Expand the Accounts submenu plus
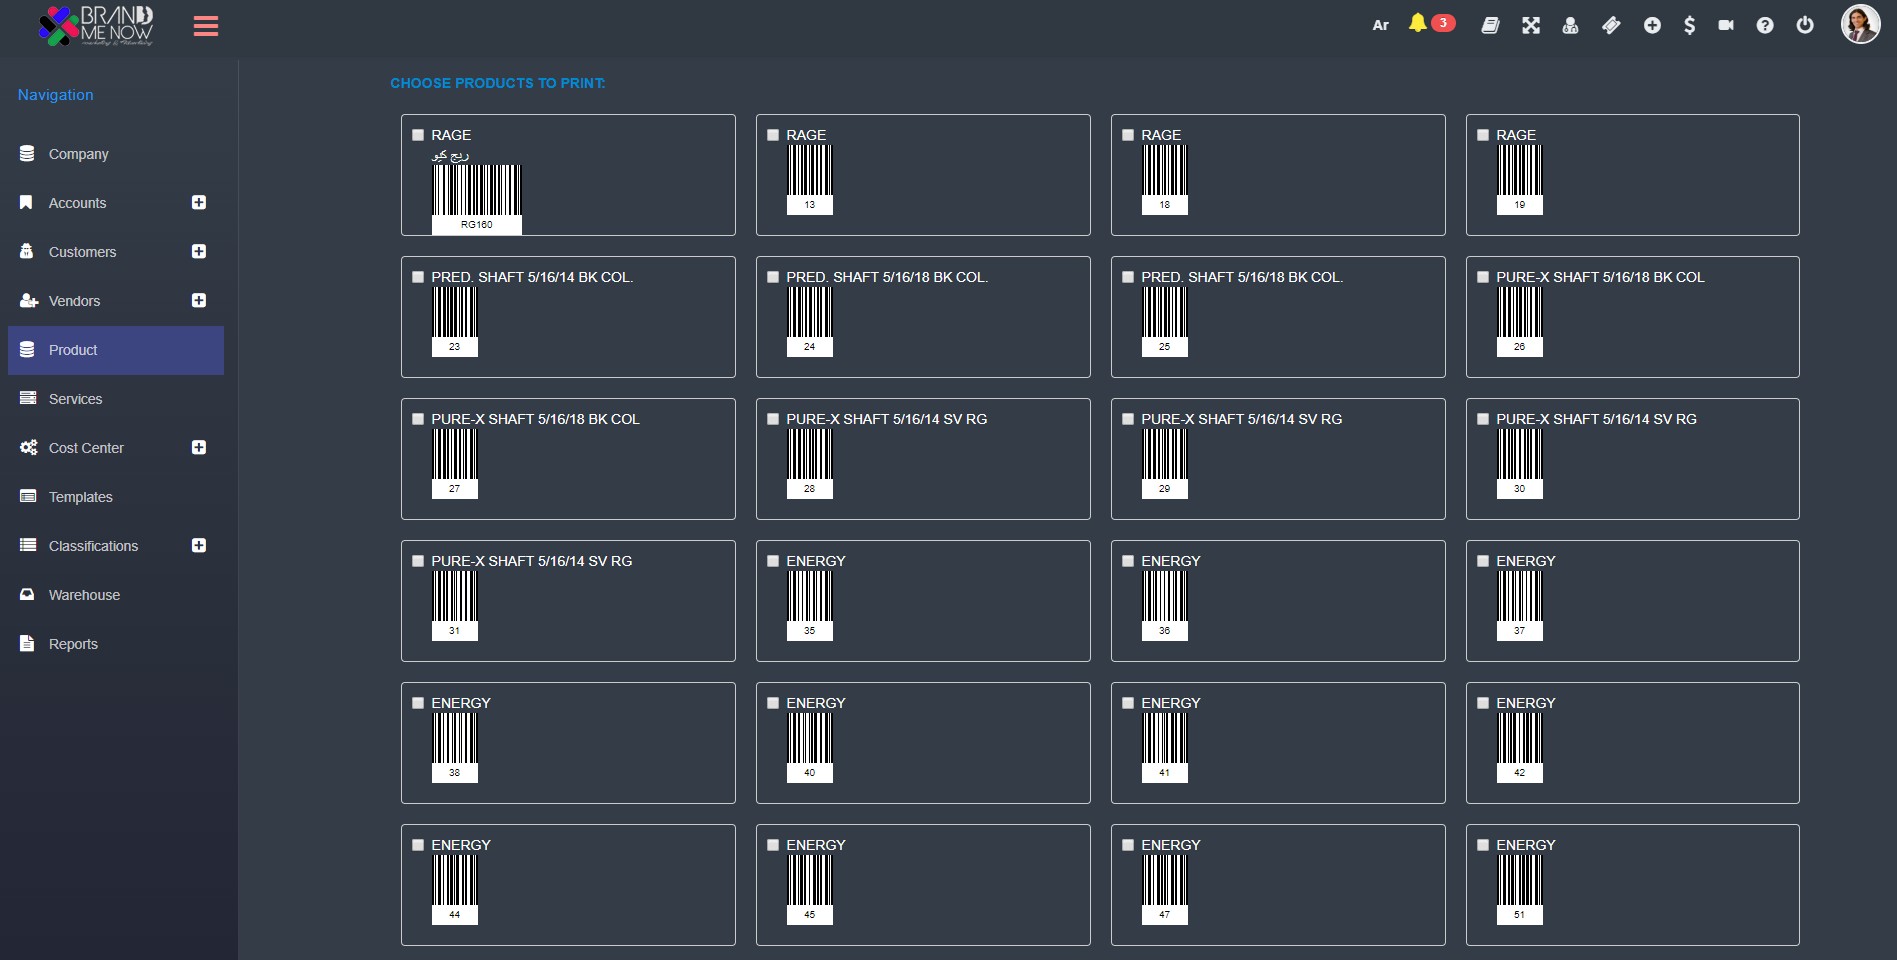This screenshot has width=1897, height=960. click(199, 203)
